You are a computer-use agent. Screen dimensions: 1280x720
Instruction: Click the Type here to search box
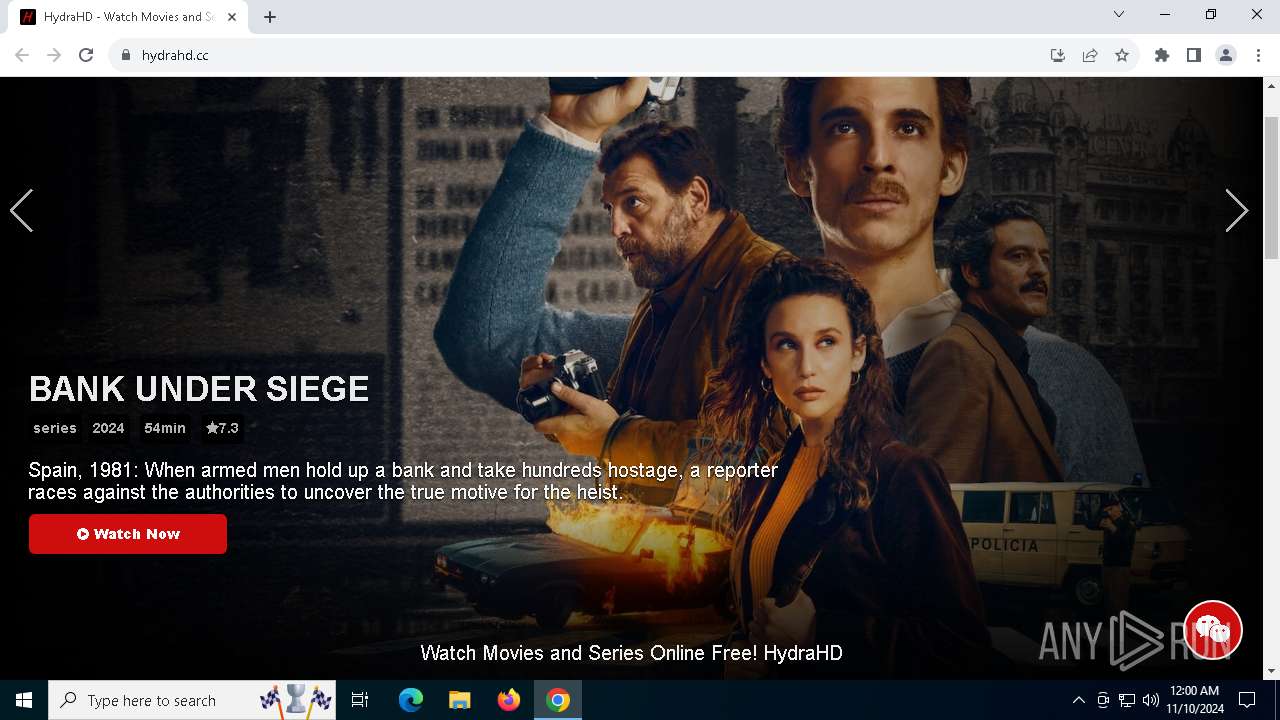(192, 700)
